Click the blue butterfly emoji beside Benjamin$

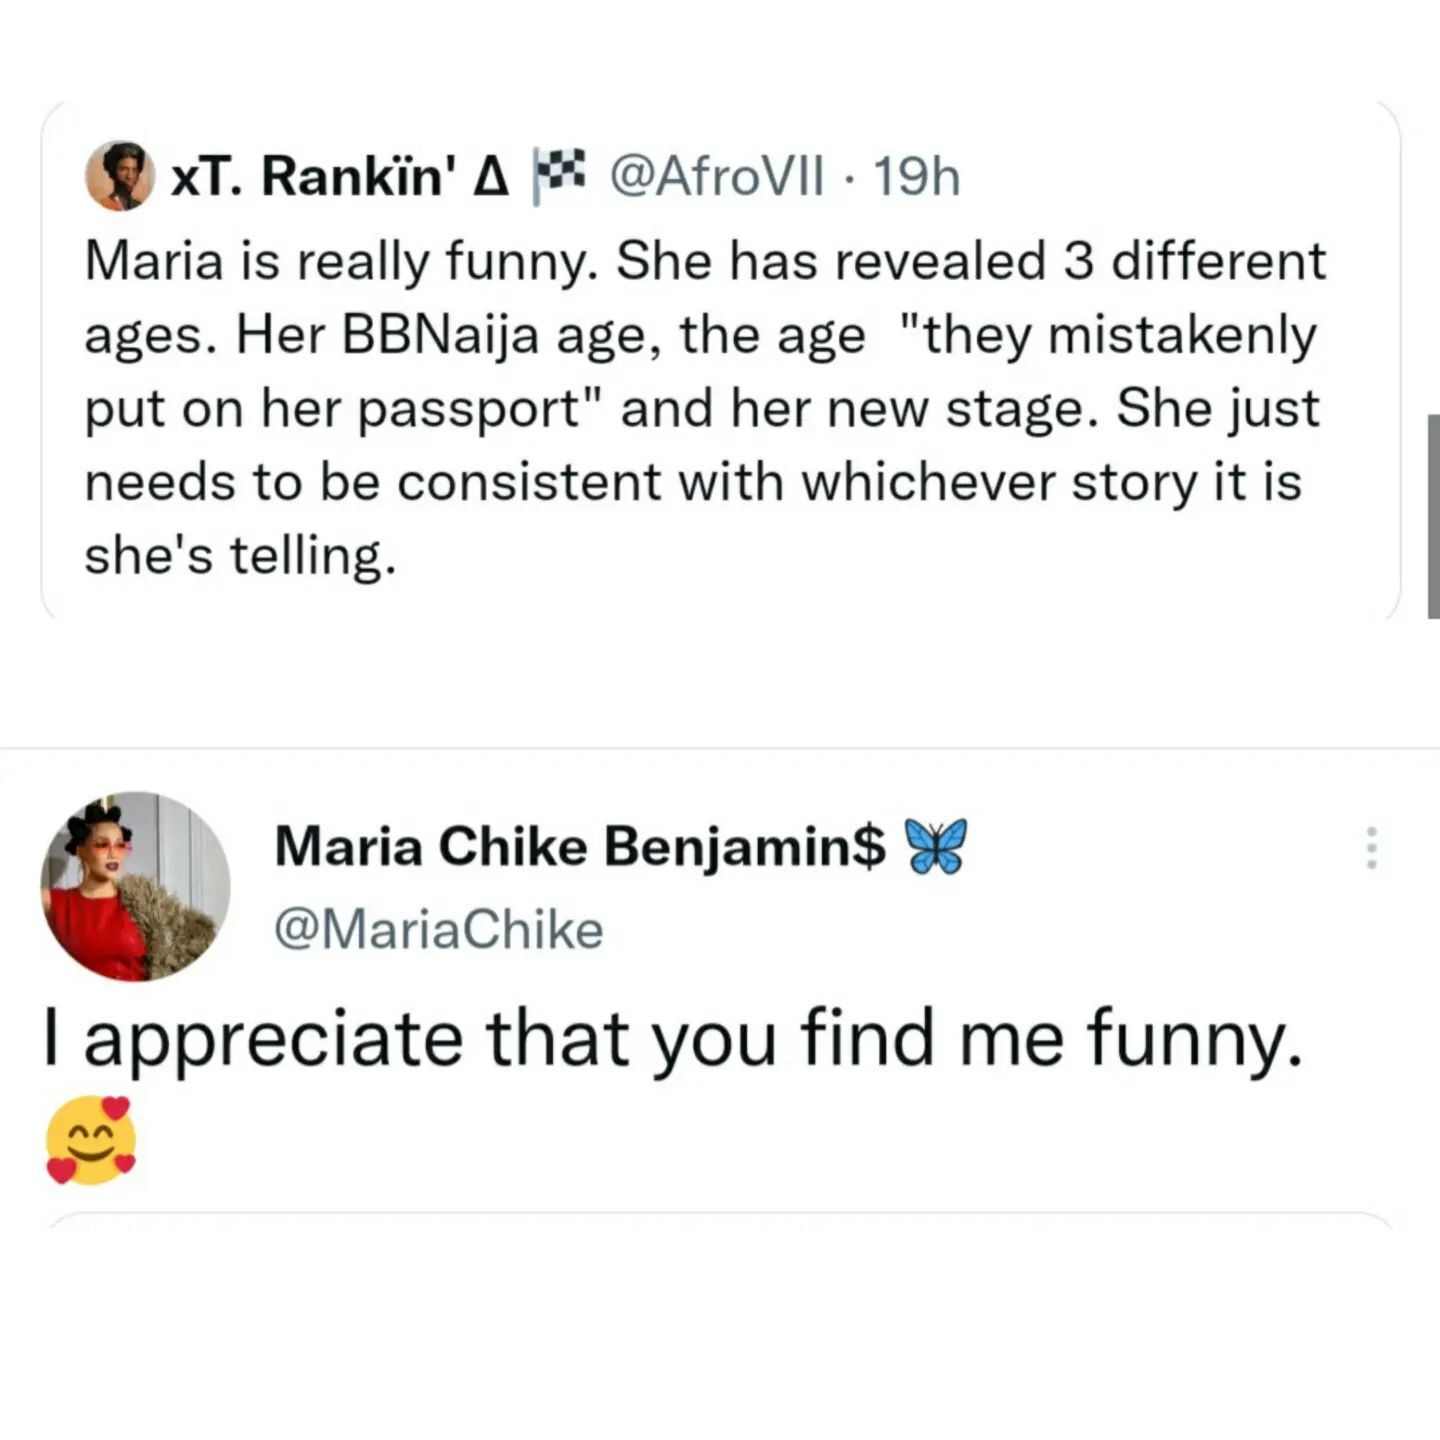click(935, 847)
